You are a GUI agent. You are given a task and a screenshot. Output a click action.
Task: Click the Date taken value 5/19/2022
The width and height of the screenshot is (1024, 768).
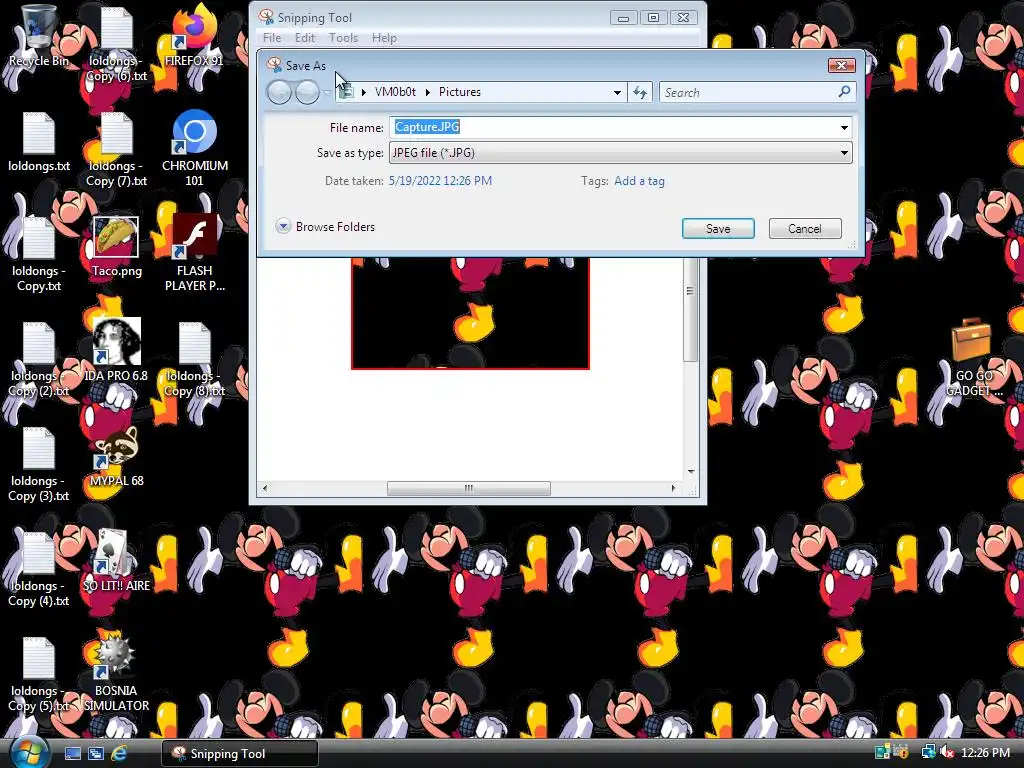[x=440, y=181]
